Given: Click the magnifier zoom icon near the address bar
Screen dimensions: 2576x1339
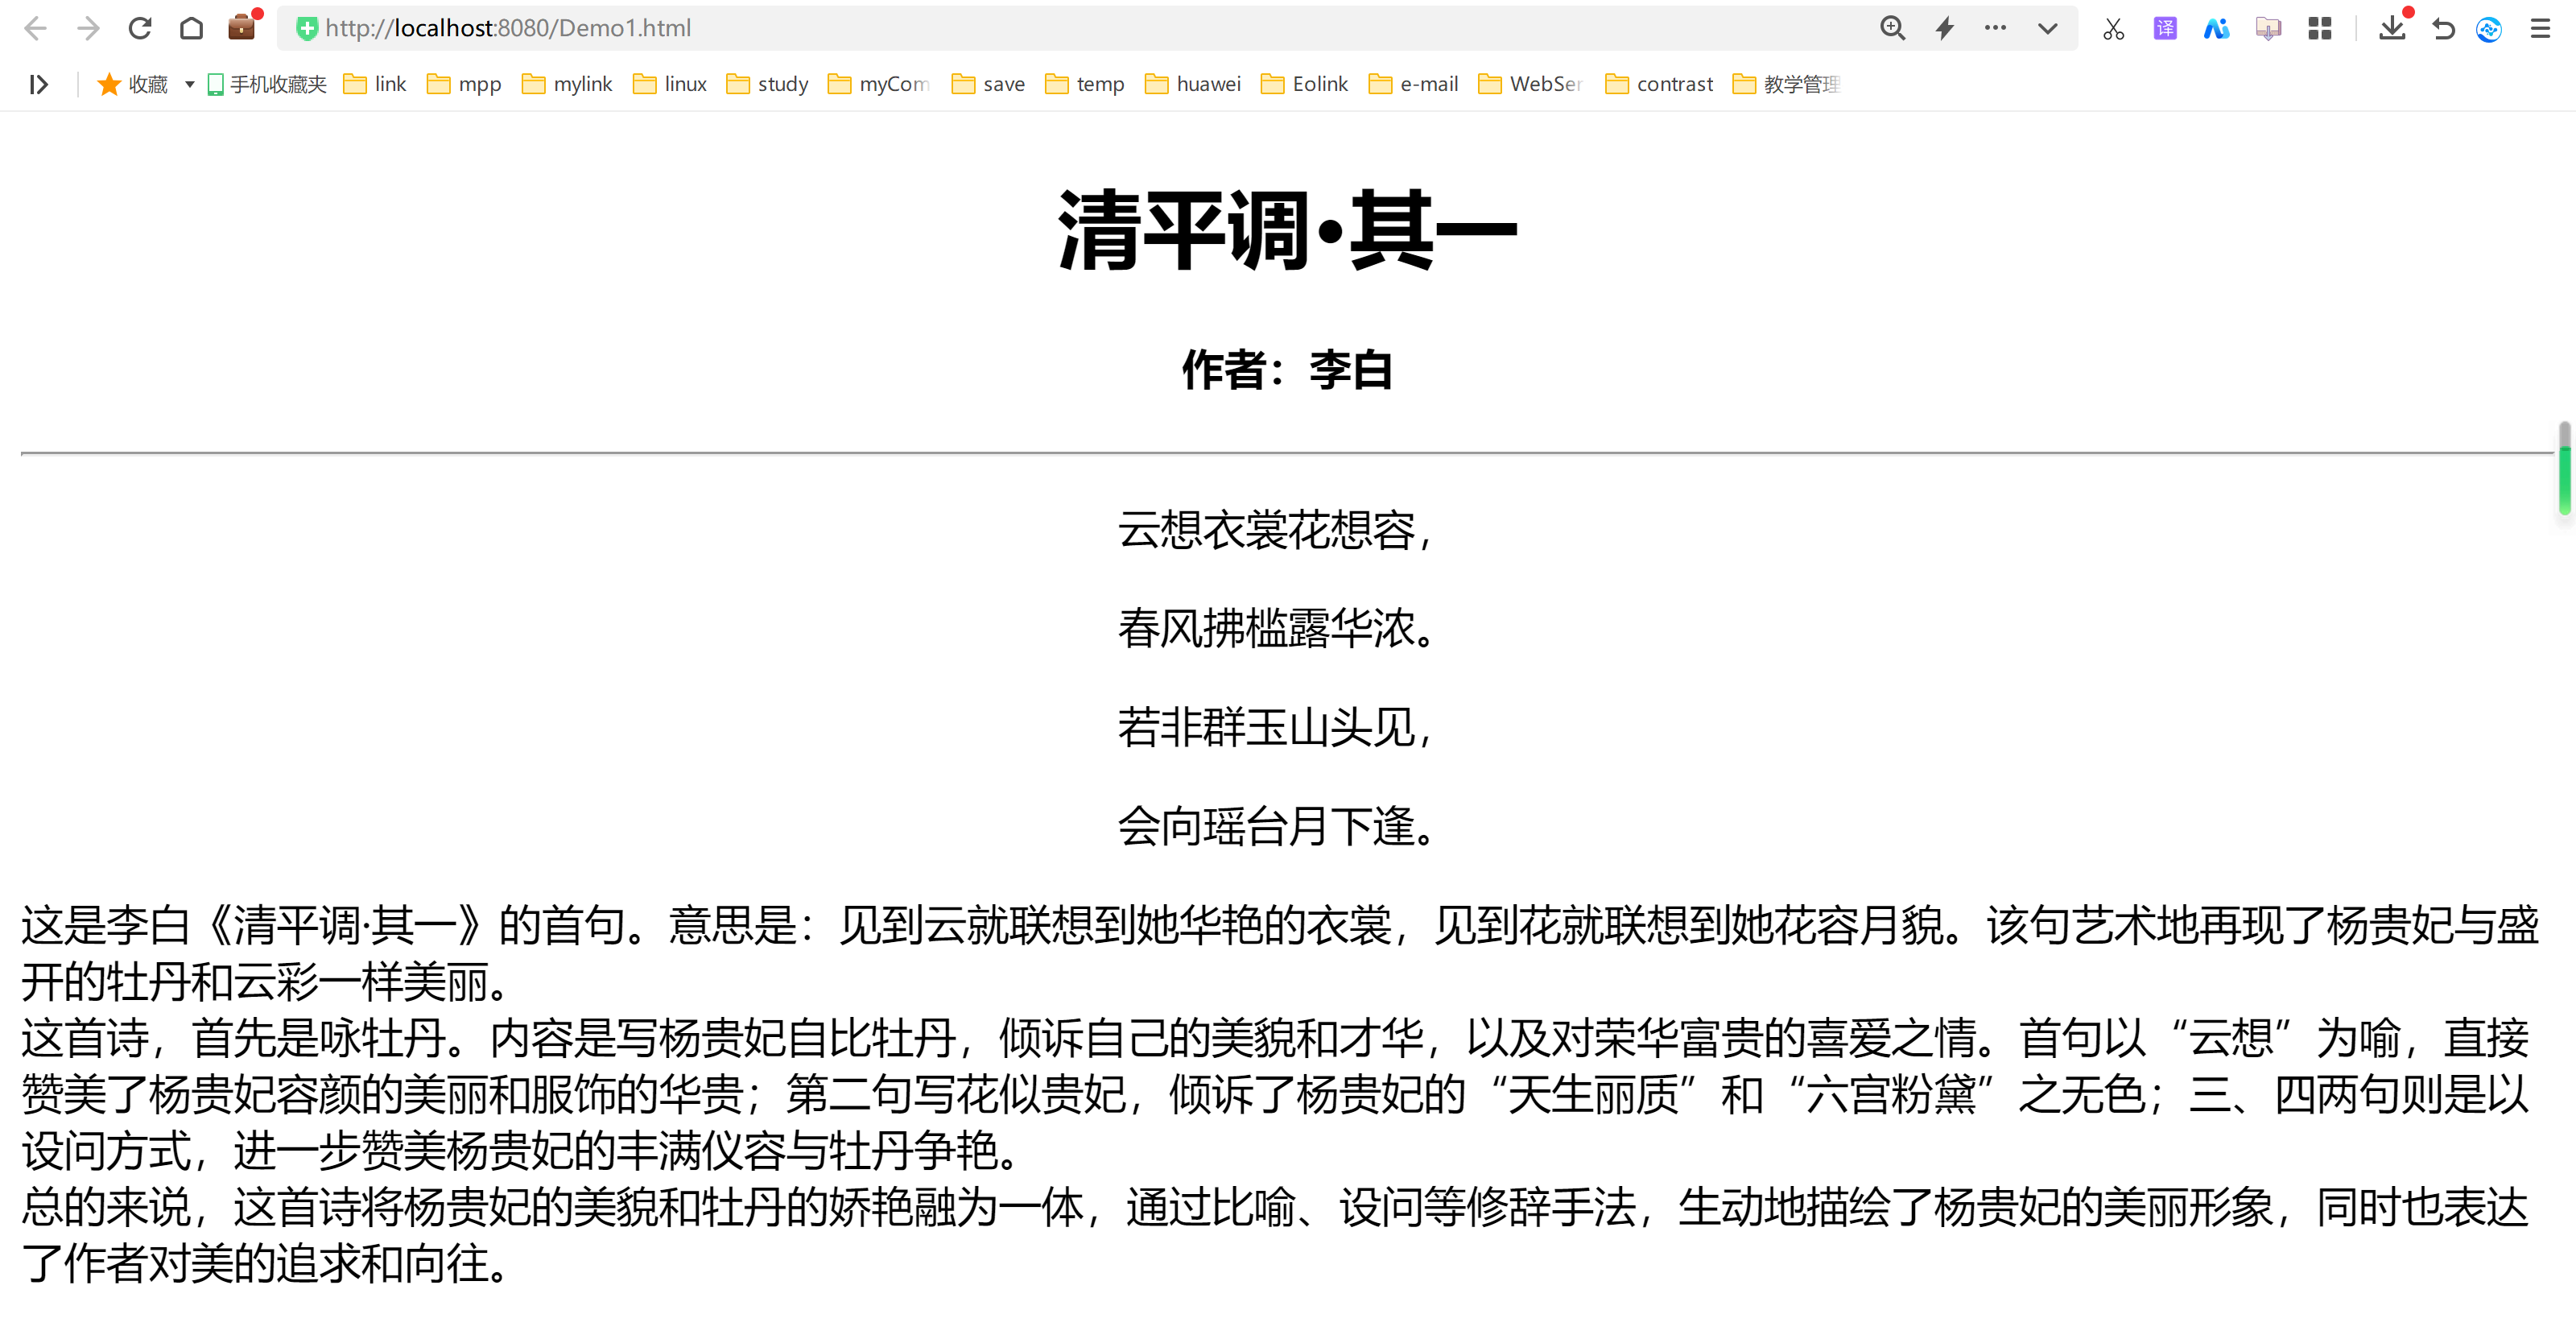Looking at the screenshot, I should 1892,28.
